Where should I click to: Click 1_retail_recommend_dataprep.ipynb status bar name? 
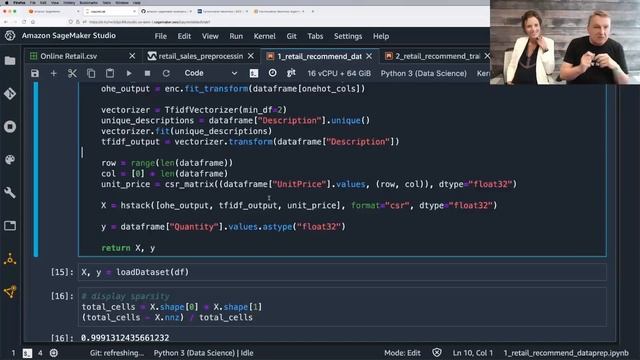(x=566, y=353)
